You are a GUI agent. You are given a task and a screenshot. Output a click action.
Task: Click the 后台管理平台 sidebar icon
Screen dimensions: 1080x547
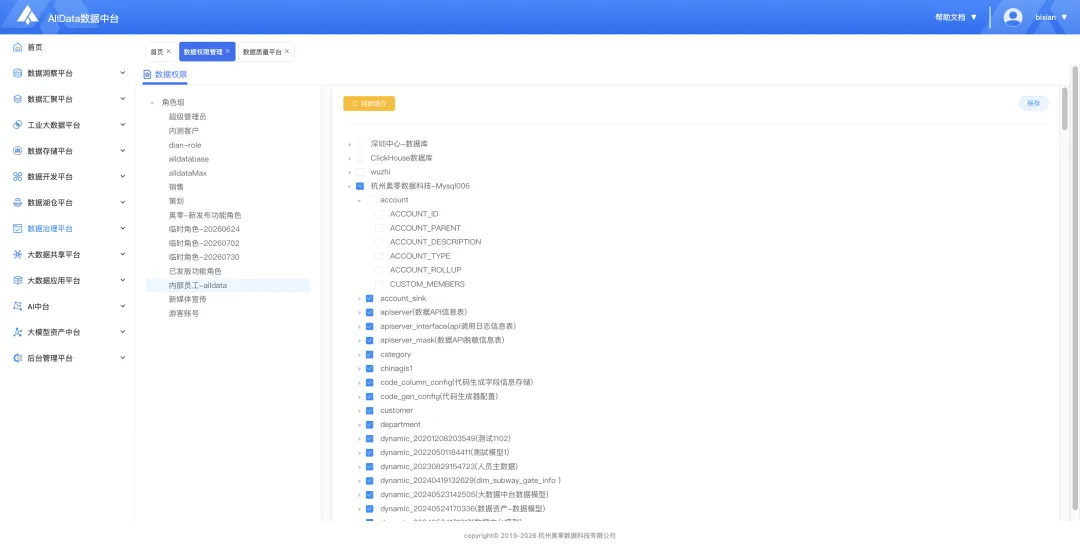(18, 358)
